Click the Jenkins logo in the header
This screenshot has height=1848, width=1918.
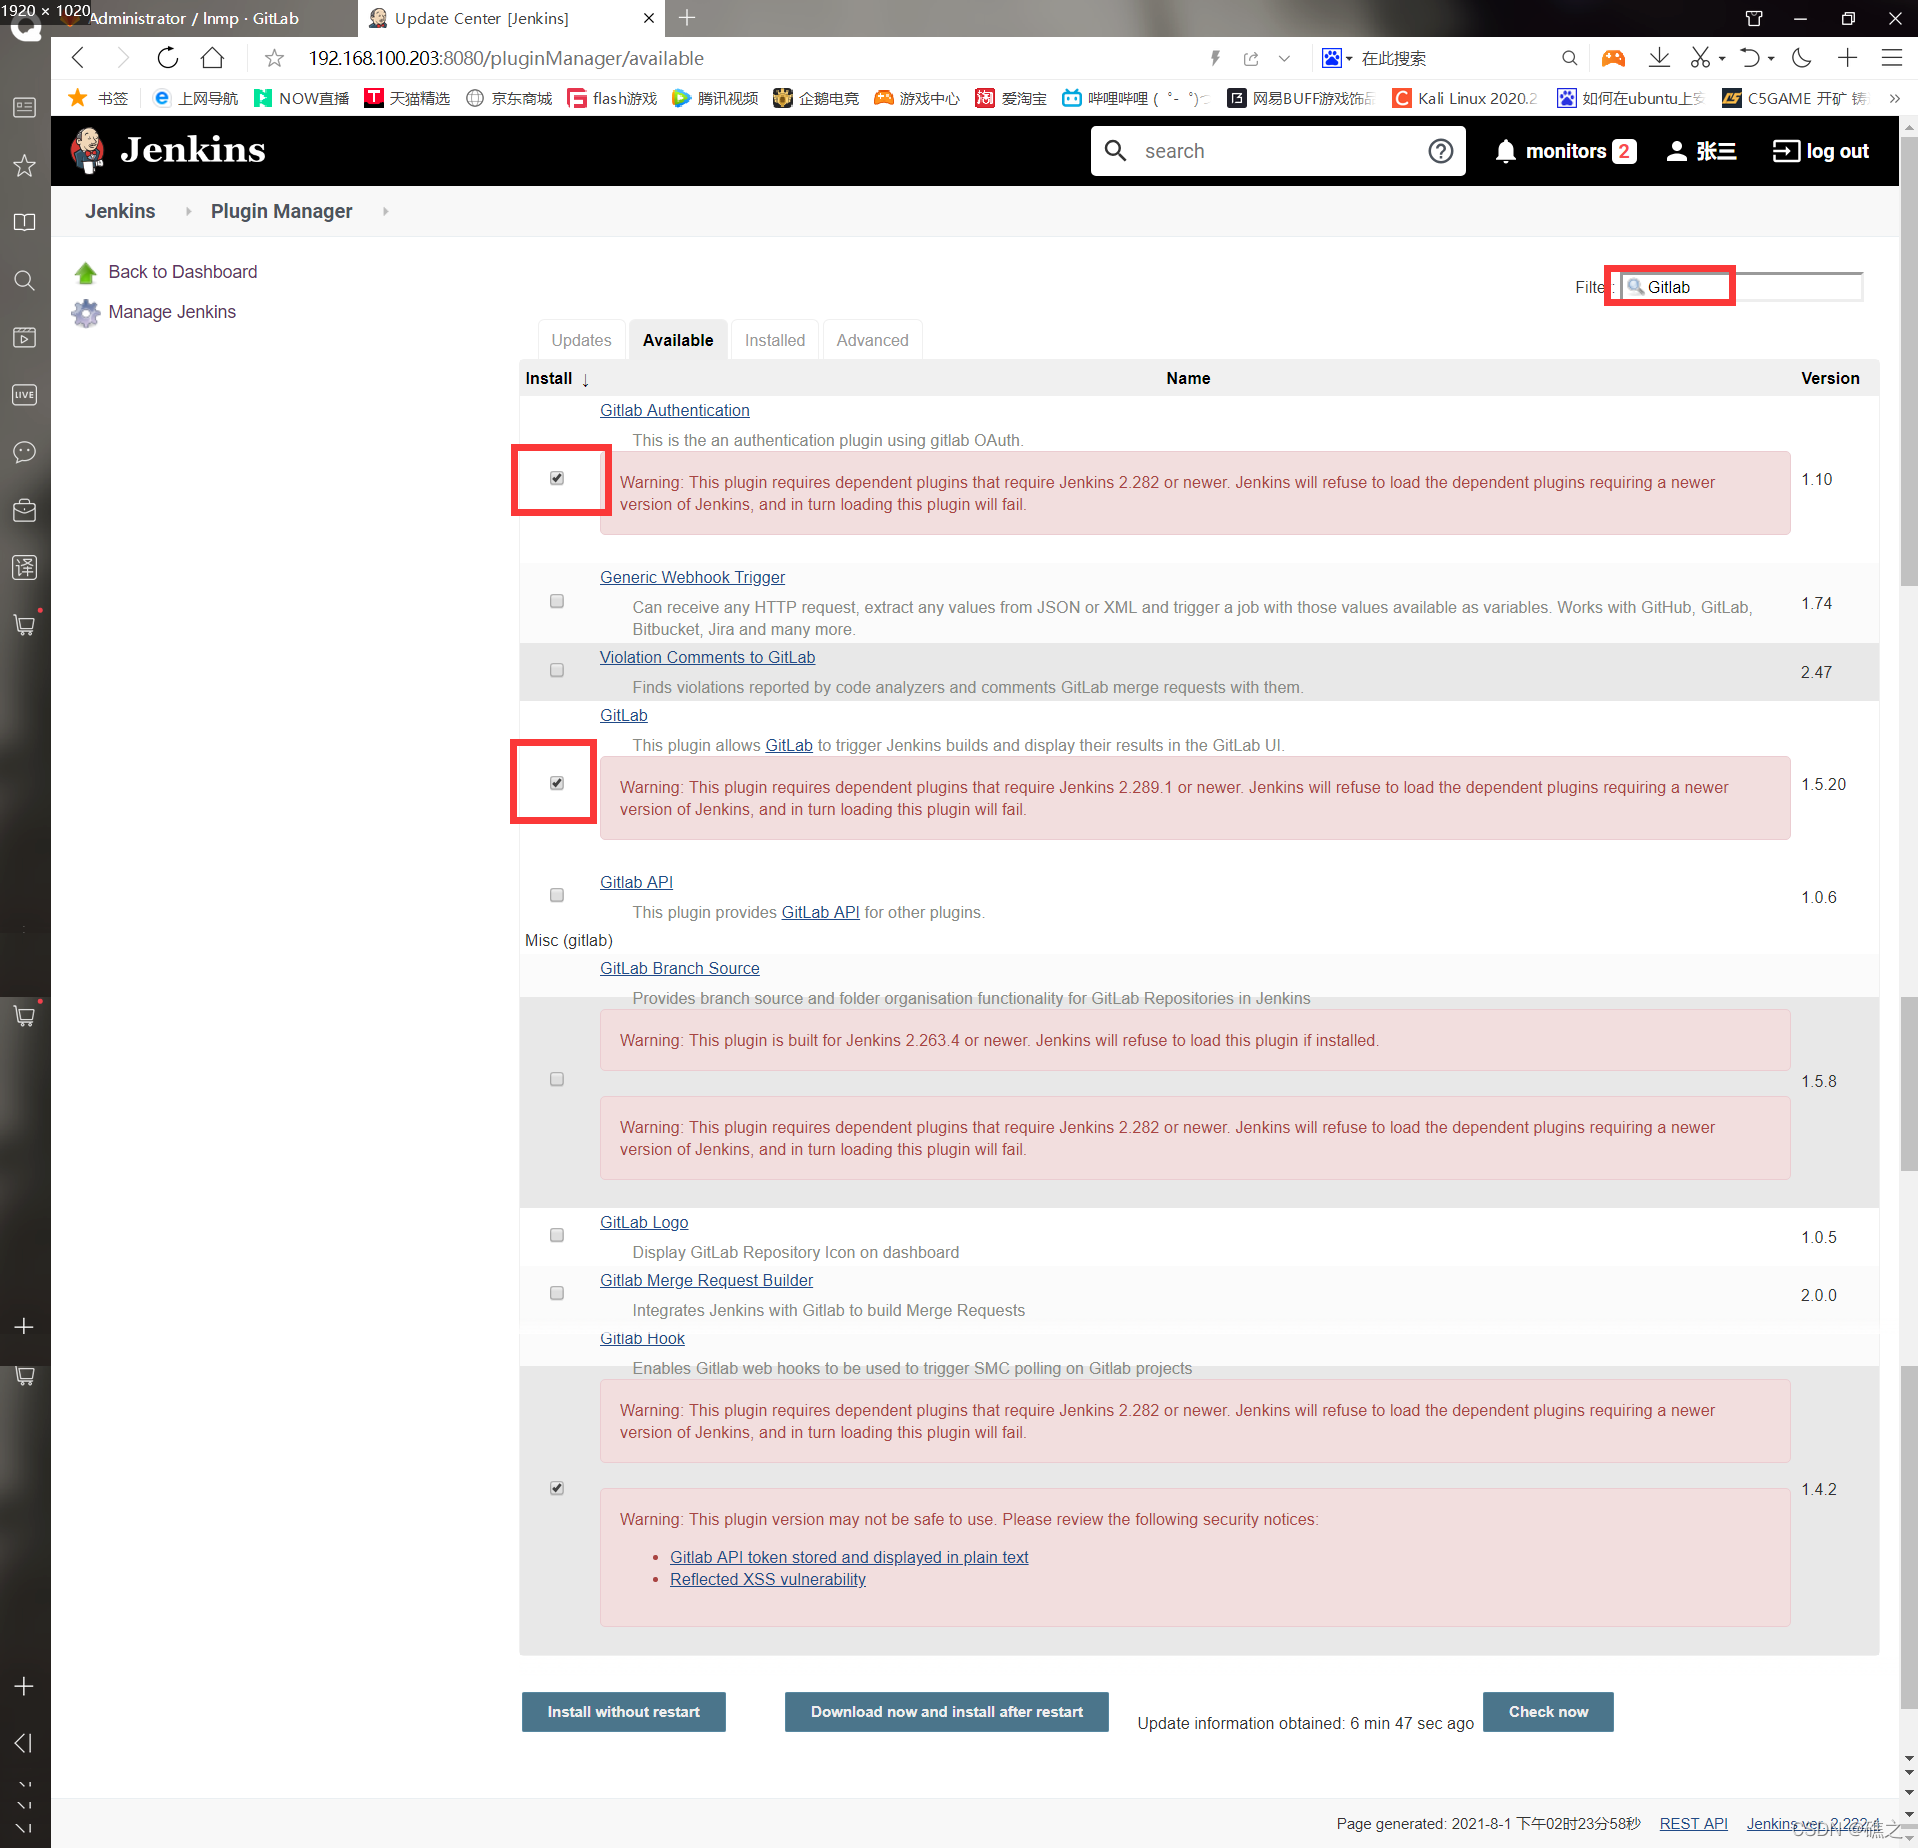pos(168,150)
